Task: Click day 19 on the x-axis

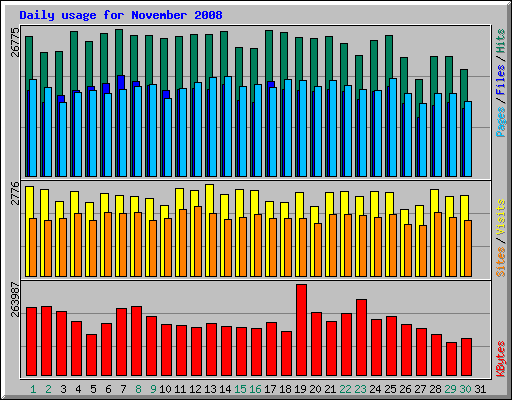Action: (300, 389)
